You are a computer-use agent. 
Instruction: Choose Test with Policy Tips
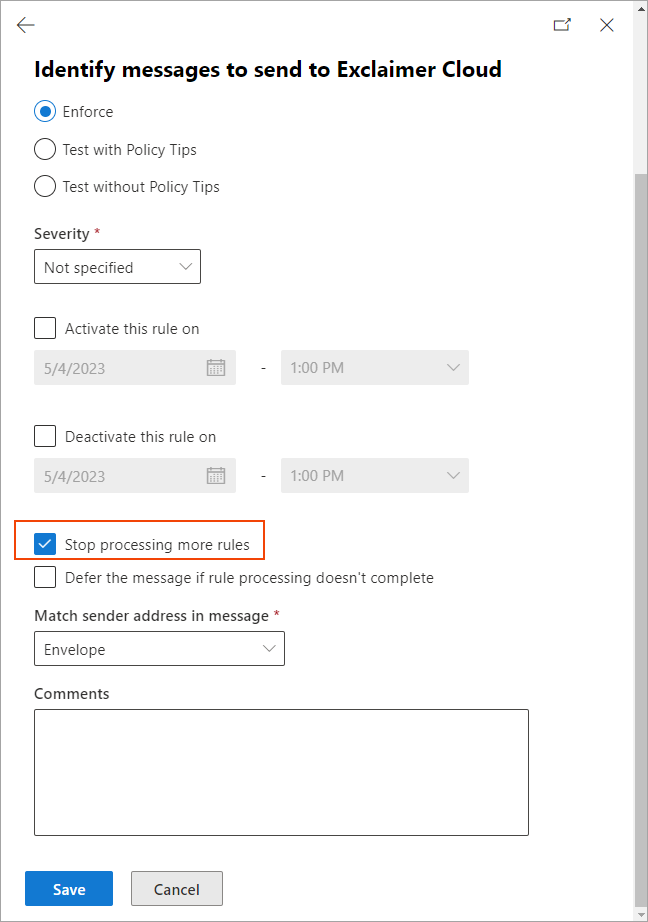[44, 149]
